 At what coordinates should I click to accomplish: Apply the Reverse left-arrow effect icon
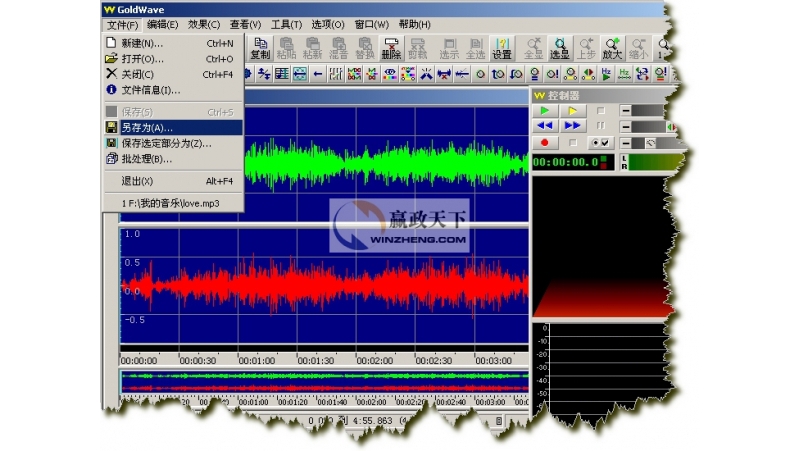318,74
